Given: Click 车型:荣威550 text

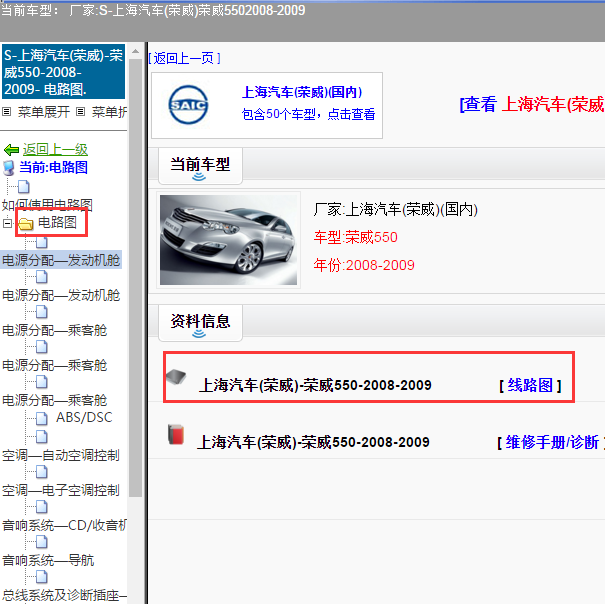Looking at the screenshot, I should pyautogui.click(x=355, y=237).
